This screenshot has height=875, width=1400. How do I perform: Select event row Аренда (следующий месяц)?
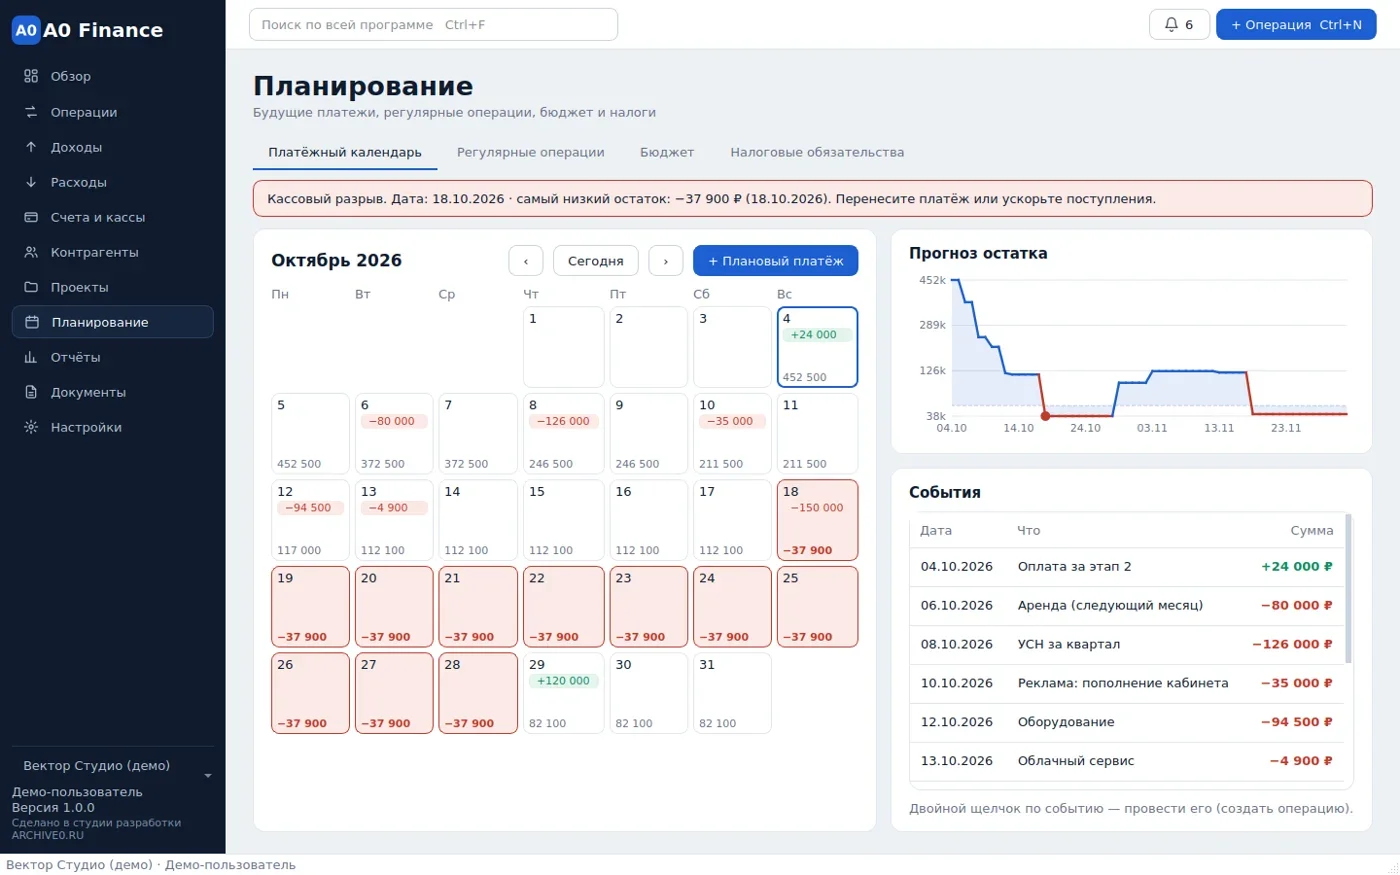1127,605
